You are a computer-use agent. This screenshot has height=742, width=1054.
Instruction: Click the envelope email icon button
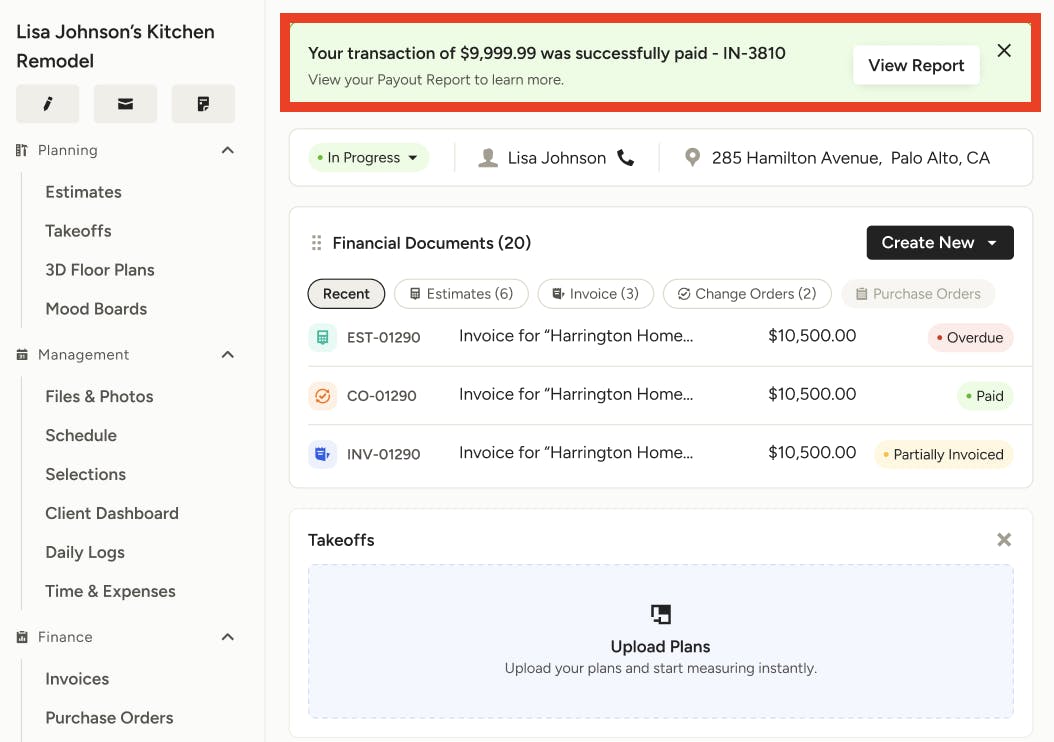tap(125, 104)
